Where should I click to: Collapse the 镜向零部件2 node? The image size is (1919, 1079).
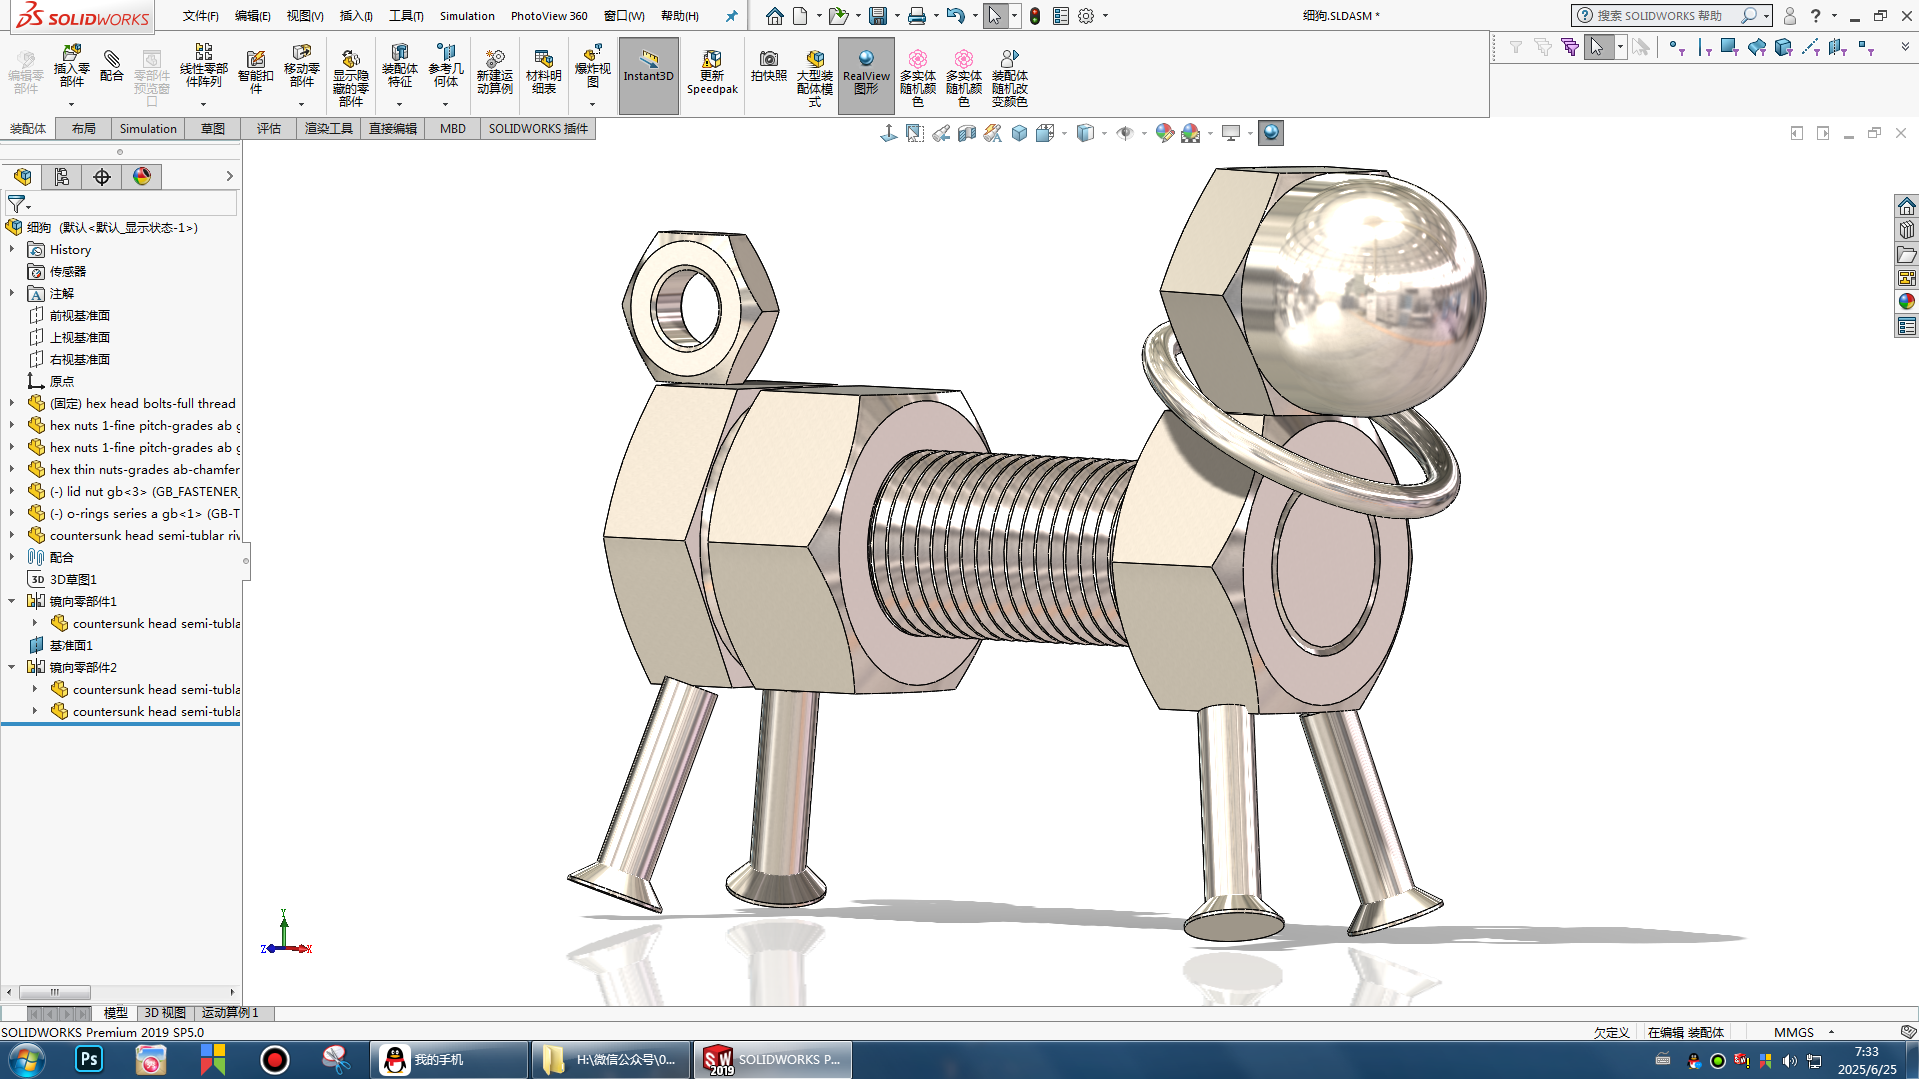(12, 667)
